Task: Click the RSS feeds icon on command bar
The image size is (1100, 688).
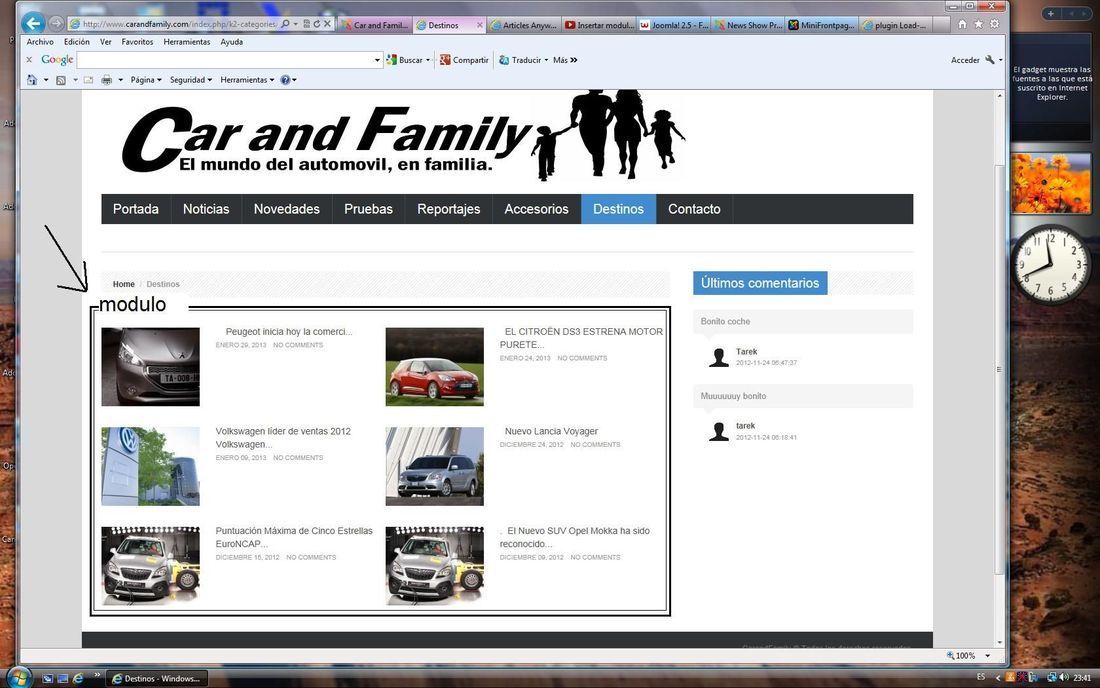Action: tap(61, 80)
